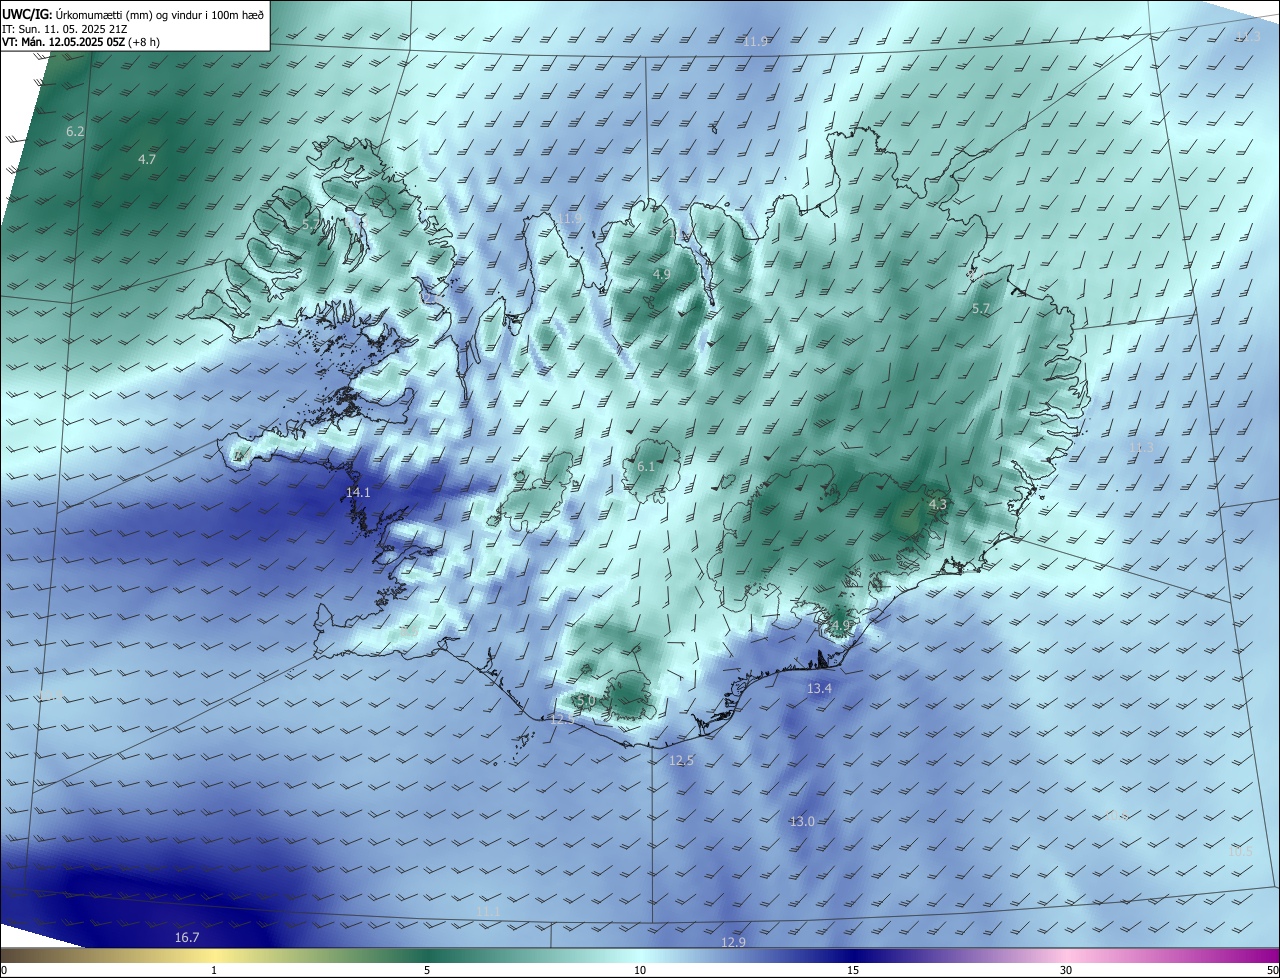Click the color scale tick label 5
The image size is (1280, 978).
coord(427,970)
